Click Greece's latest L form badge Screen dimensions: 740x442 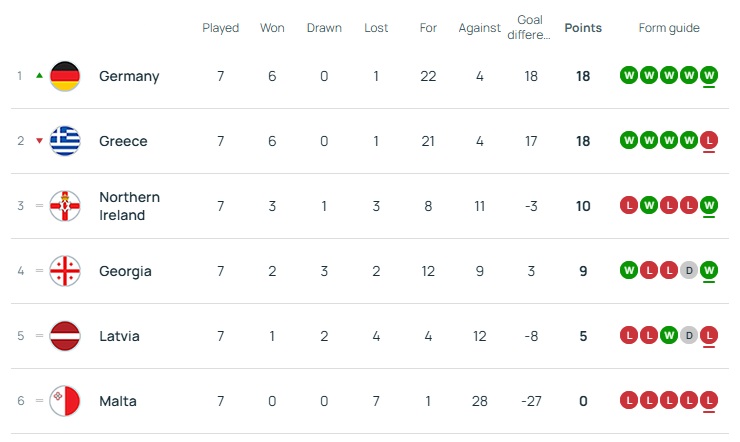click(x=709, y=141)
